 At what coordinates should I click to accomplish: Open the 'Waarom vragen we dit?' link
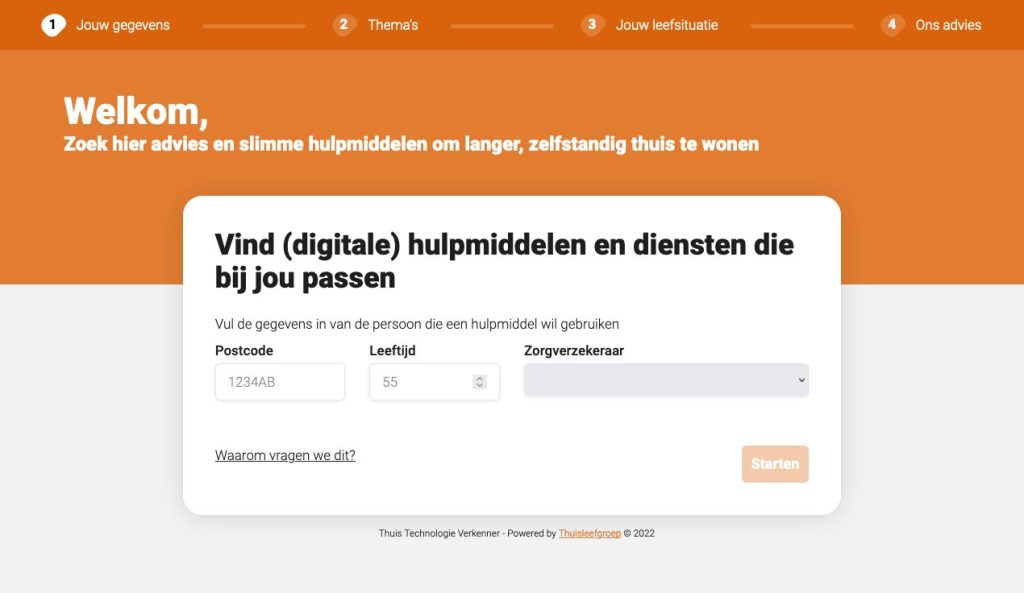[285, 455]
